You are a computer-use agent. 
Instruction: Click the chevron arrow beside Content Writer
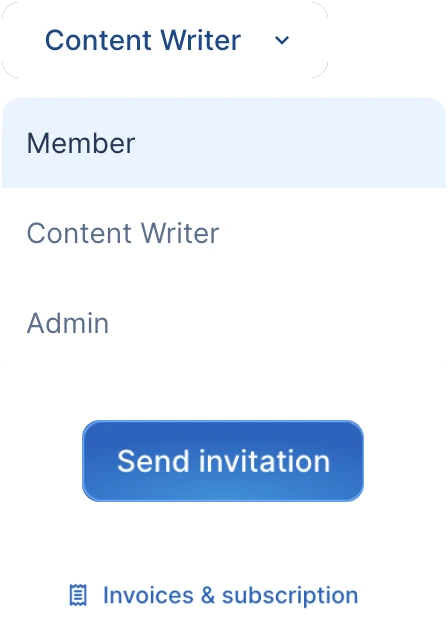[282, 40]
